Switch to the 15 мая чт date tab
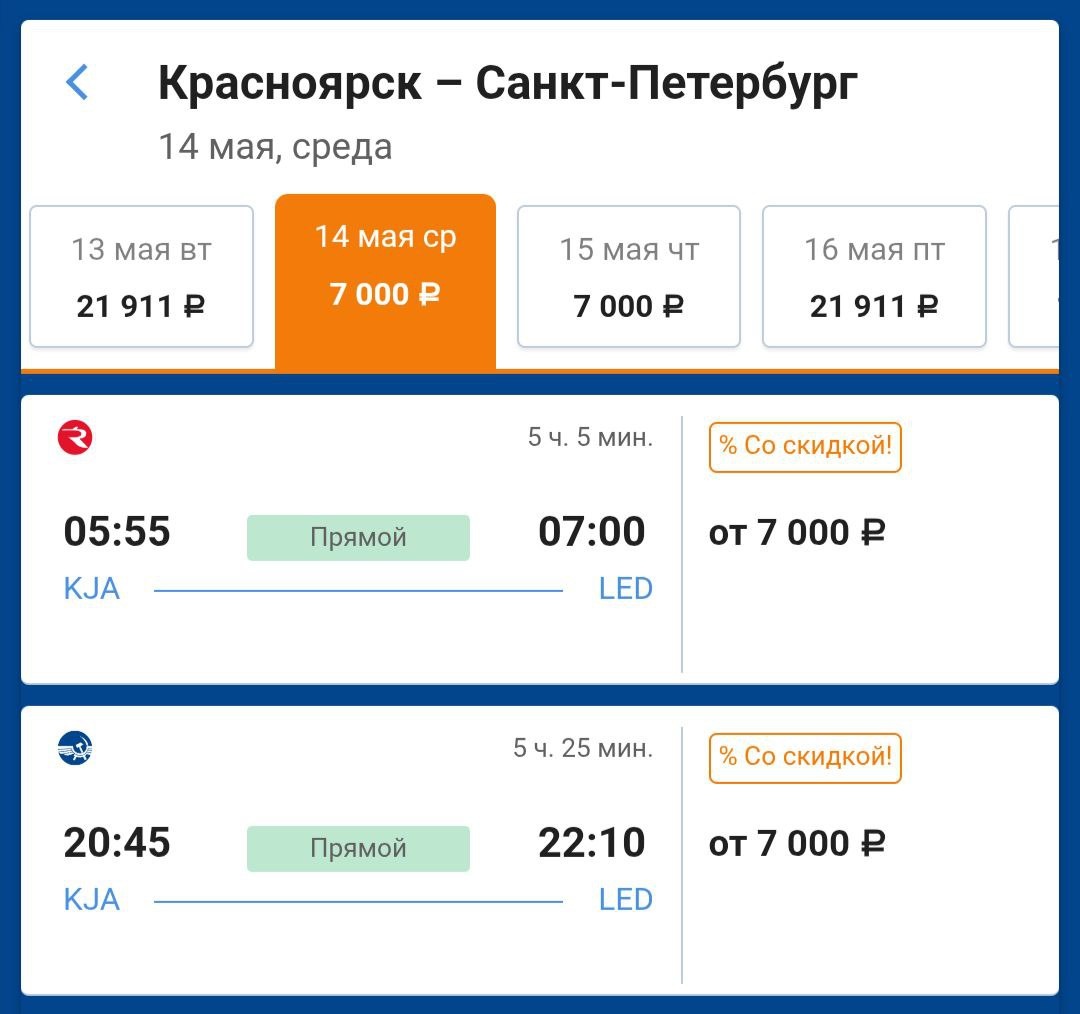Image resolution: width=1080 pixels, height=1014 pixels. click(x=628, y=277)
